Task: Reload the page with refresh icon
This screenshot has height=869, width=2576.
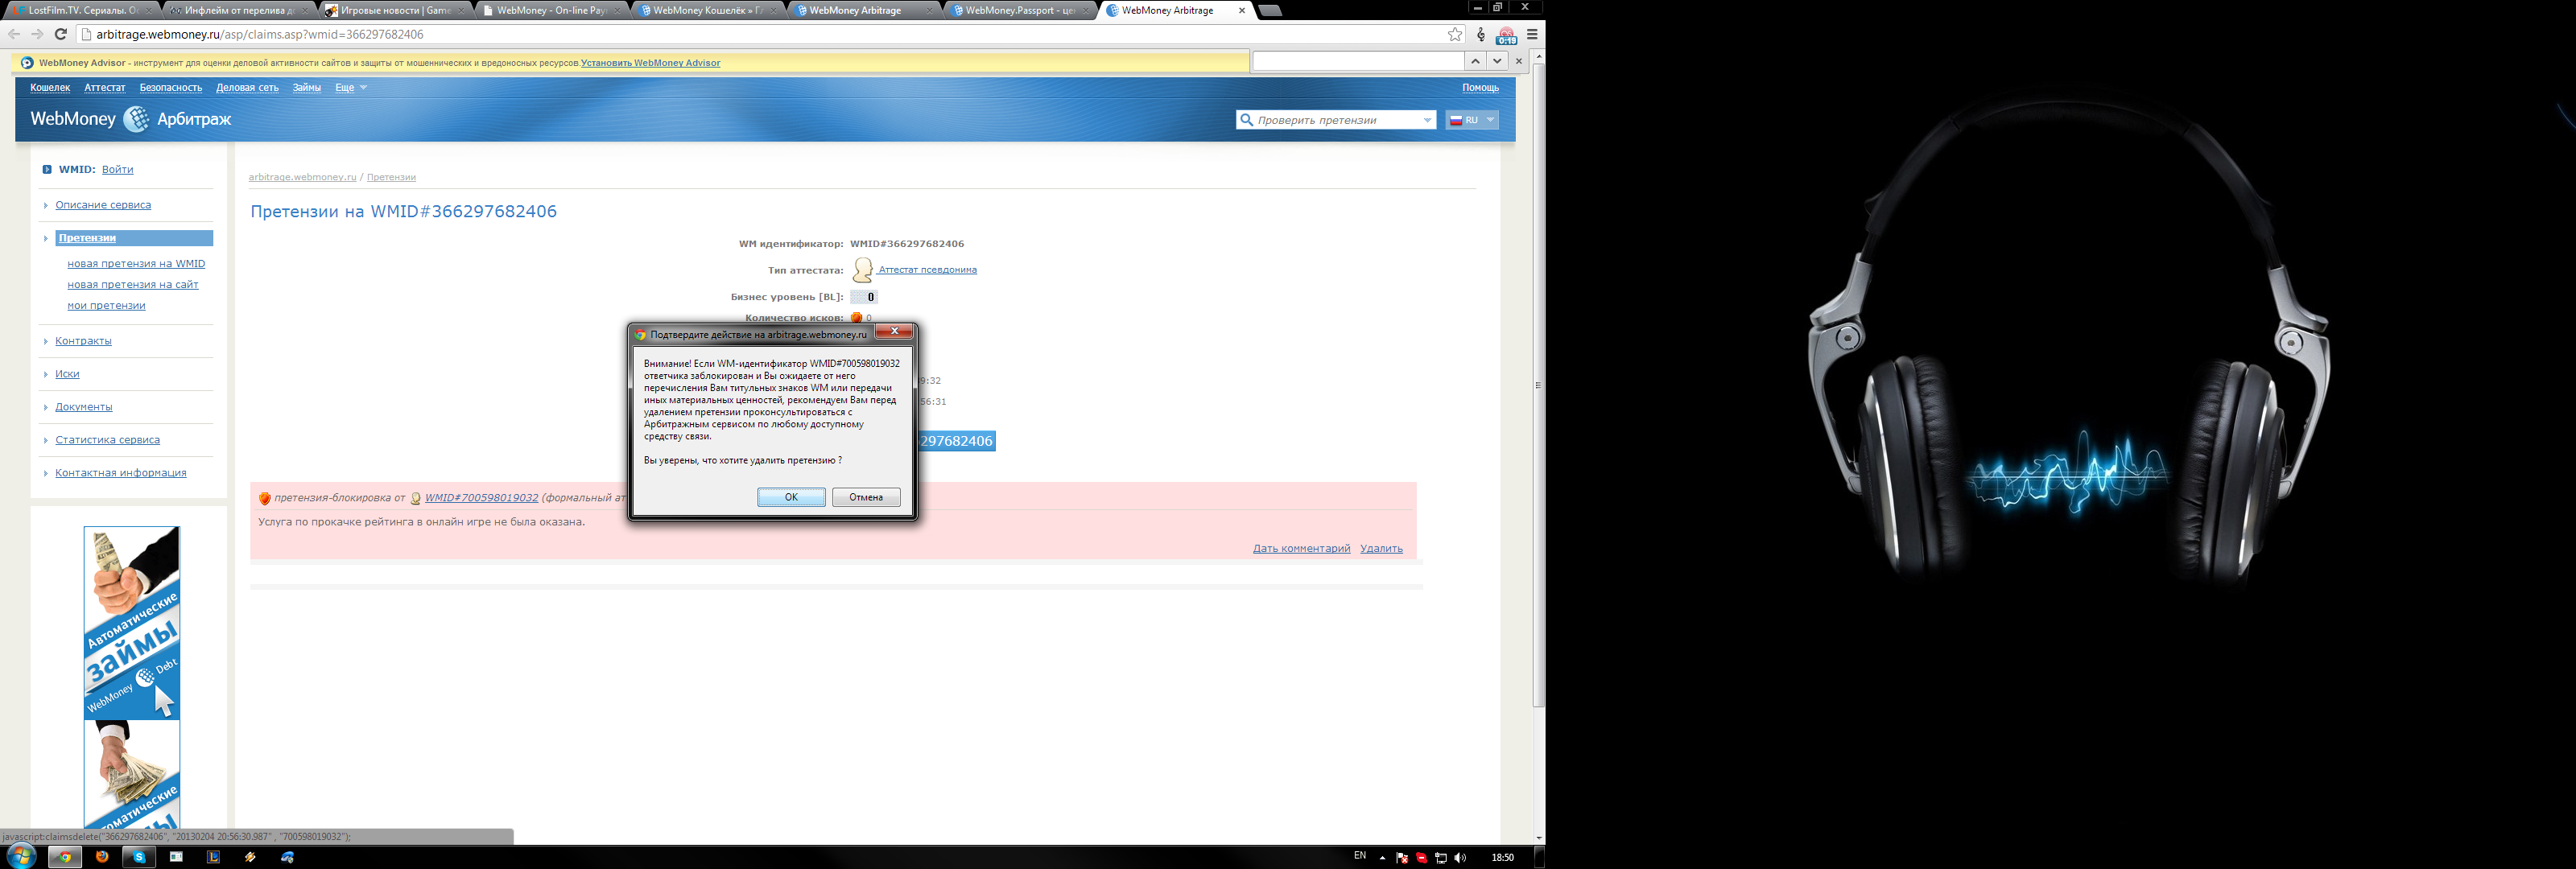Action: coord(61,34)
